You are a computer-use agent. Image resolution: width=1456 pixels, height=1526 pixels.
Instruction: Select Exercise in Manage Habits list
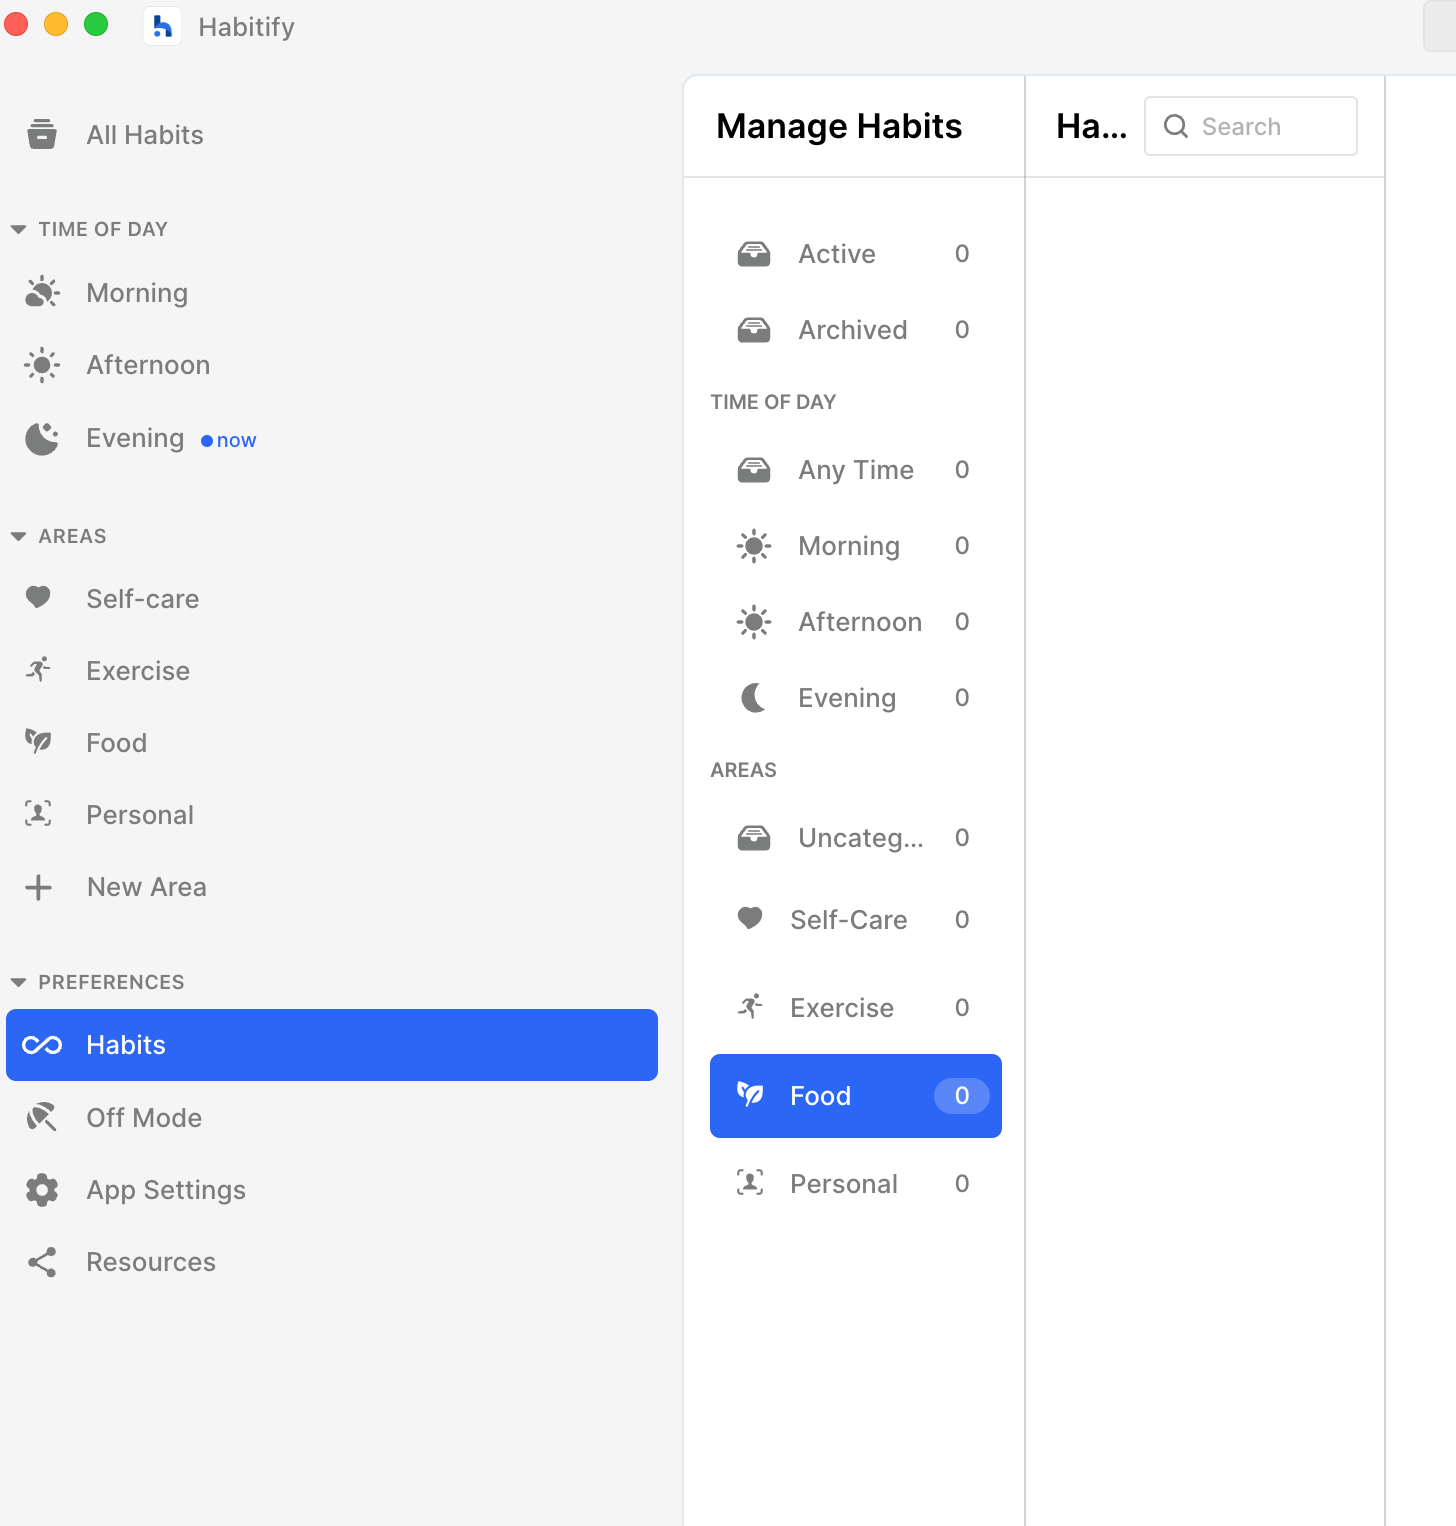(856, 1008)
